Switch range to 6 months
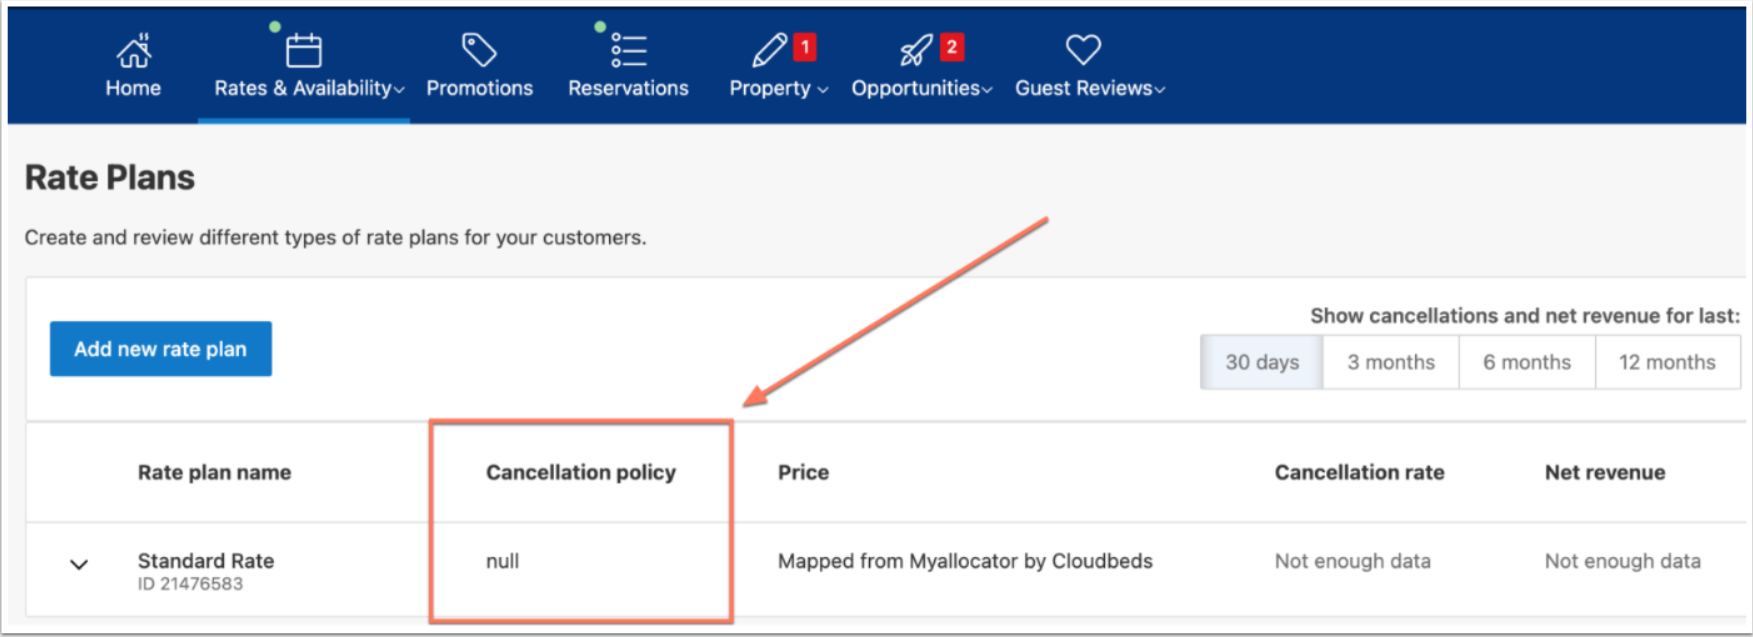Viewport: 1753px width, 637px height. pos(1526,362)
